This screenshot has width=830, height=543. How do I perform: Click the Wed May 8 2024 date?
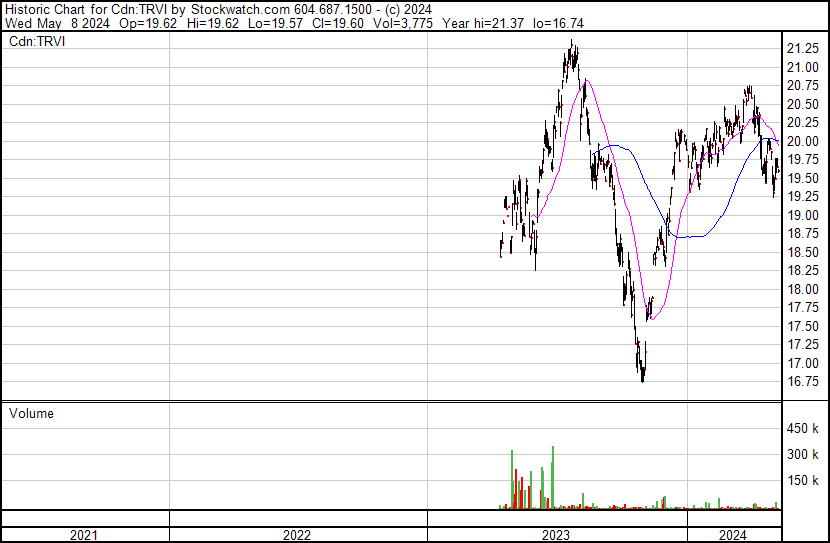coord(57,24)
